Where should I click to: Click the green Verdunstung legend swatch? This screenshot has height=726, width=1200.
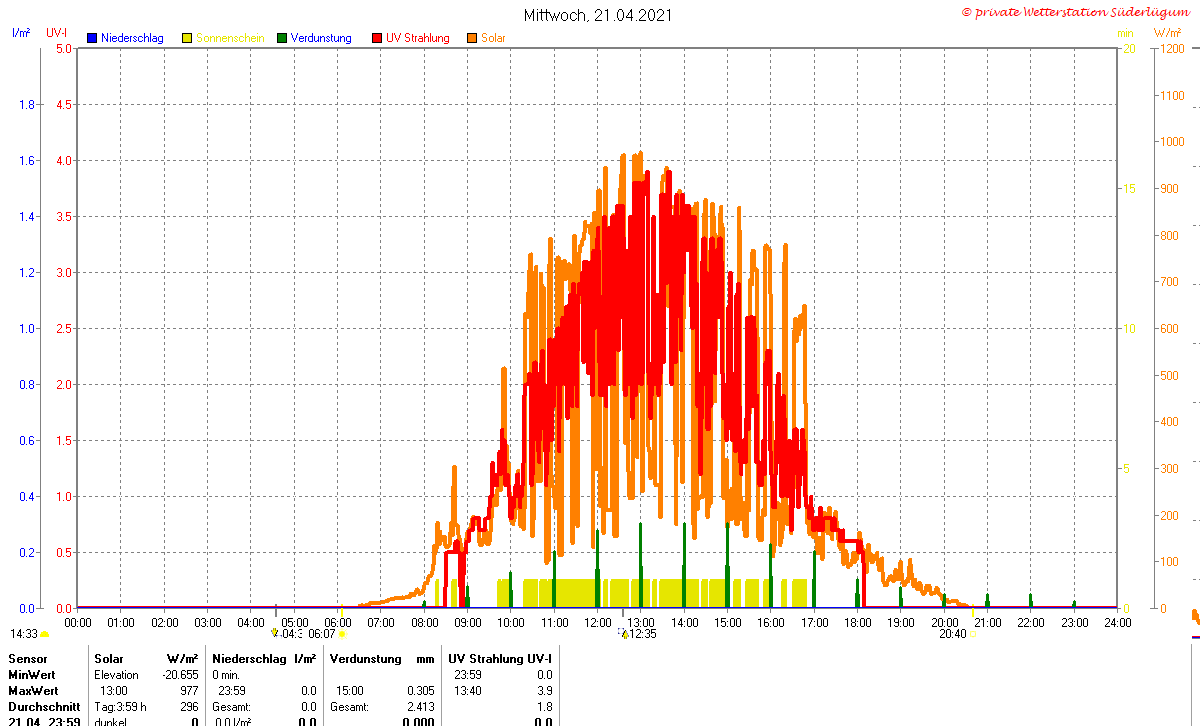tap(282, 38)
